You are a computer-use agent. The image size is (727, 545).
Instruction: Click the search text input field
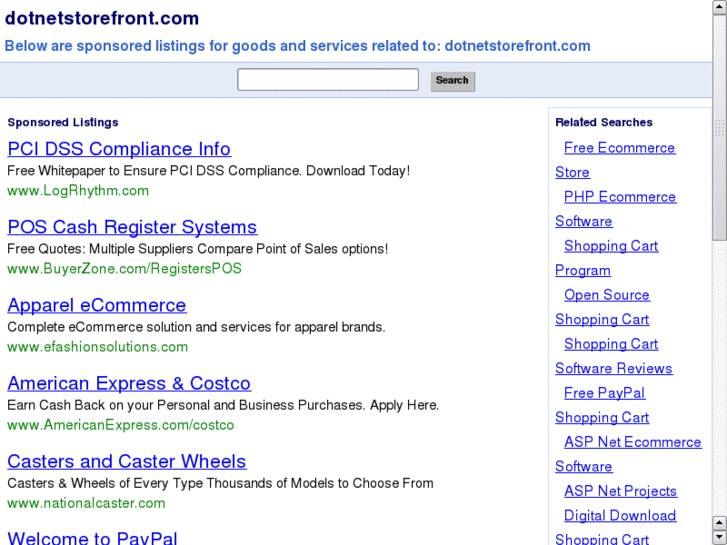328,80
